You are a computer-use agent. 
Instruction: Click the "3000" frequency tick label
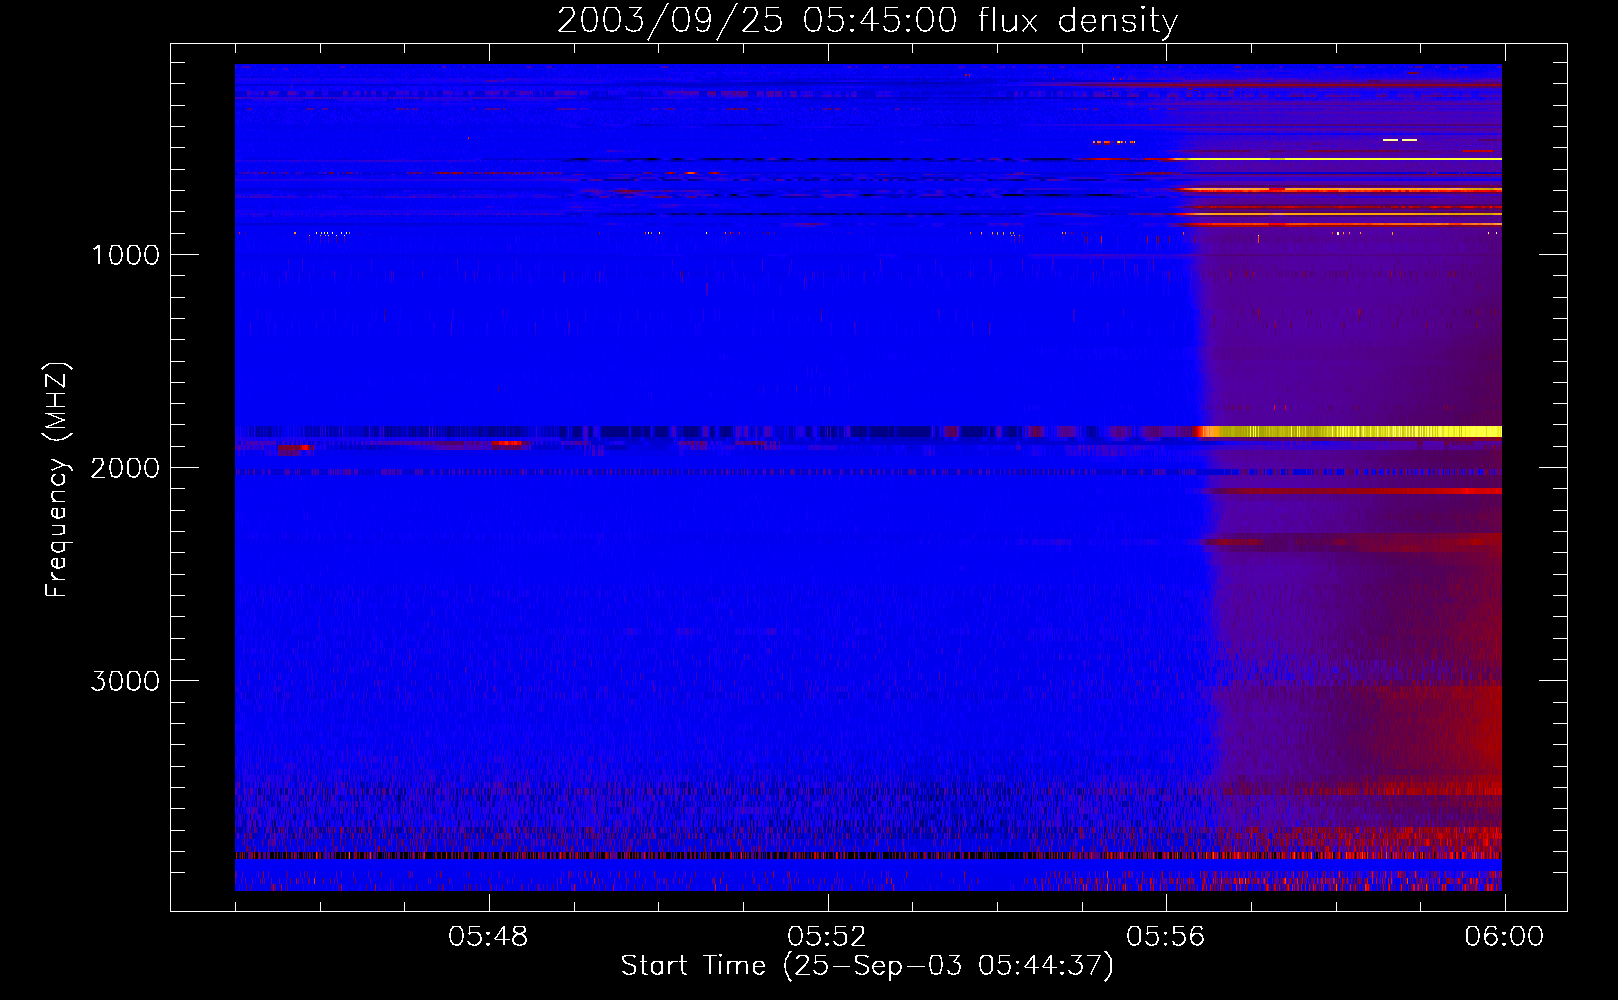click(x=125, y=681)
